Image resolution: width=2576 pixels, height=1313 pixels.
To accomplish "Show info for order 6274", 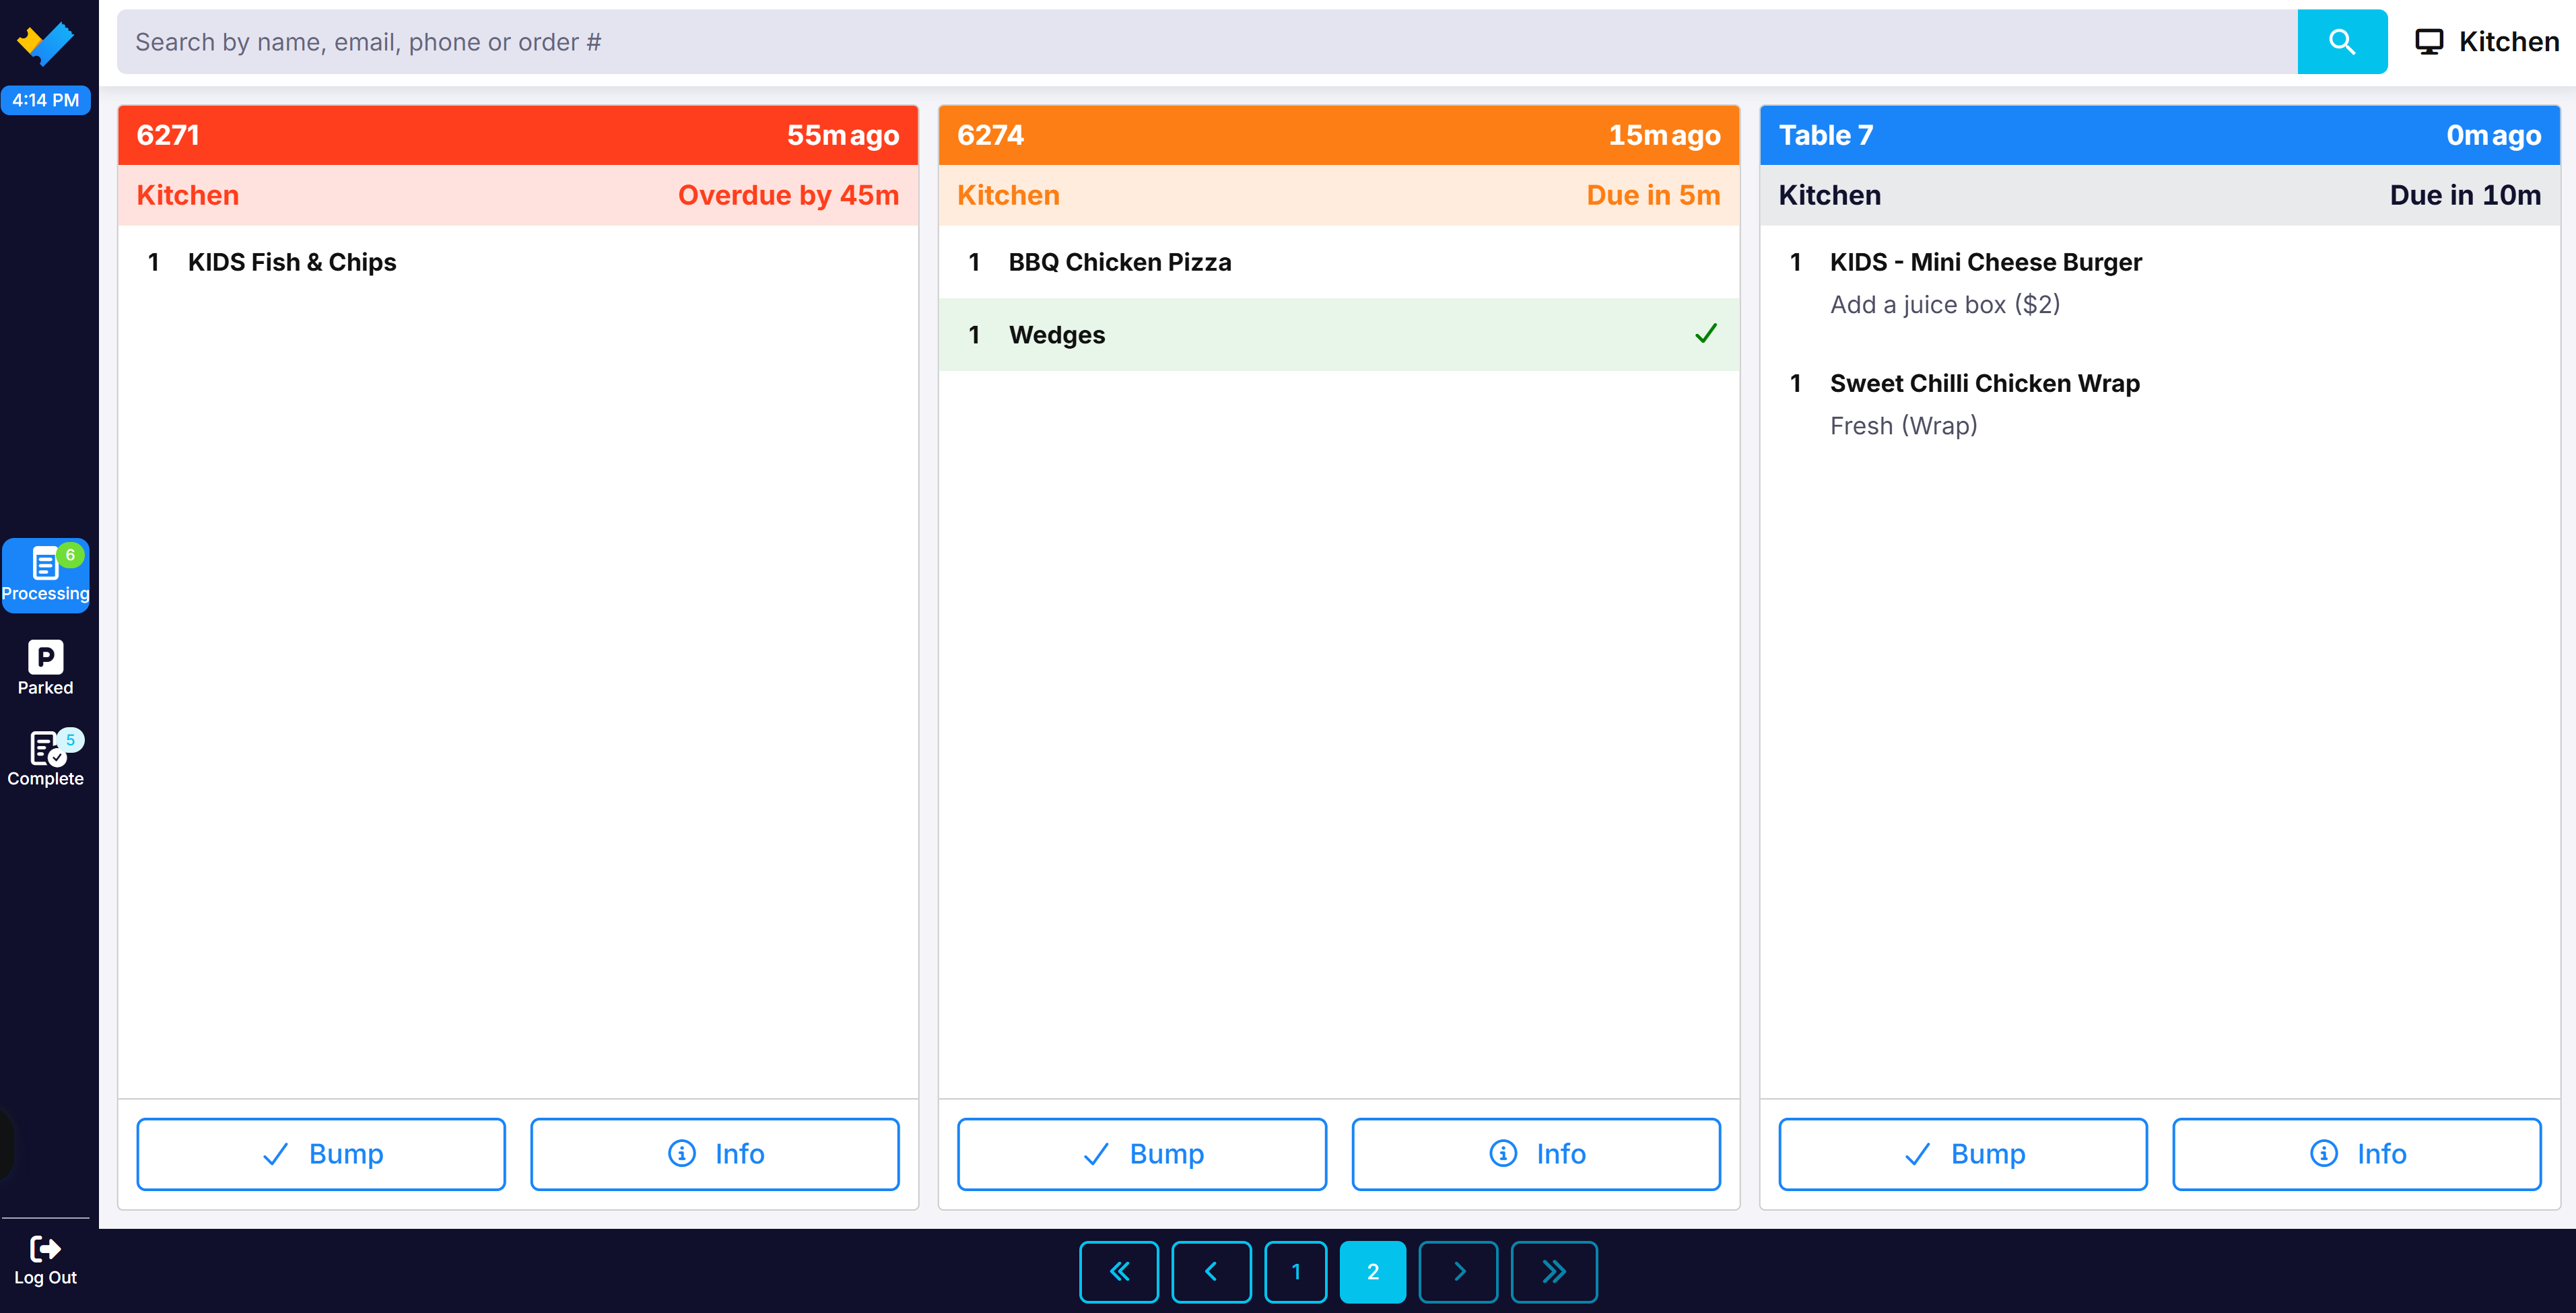I will click(1536, 1154).
